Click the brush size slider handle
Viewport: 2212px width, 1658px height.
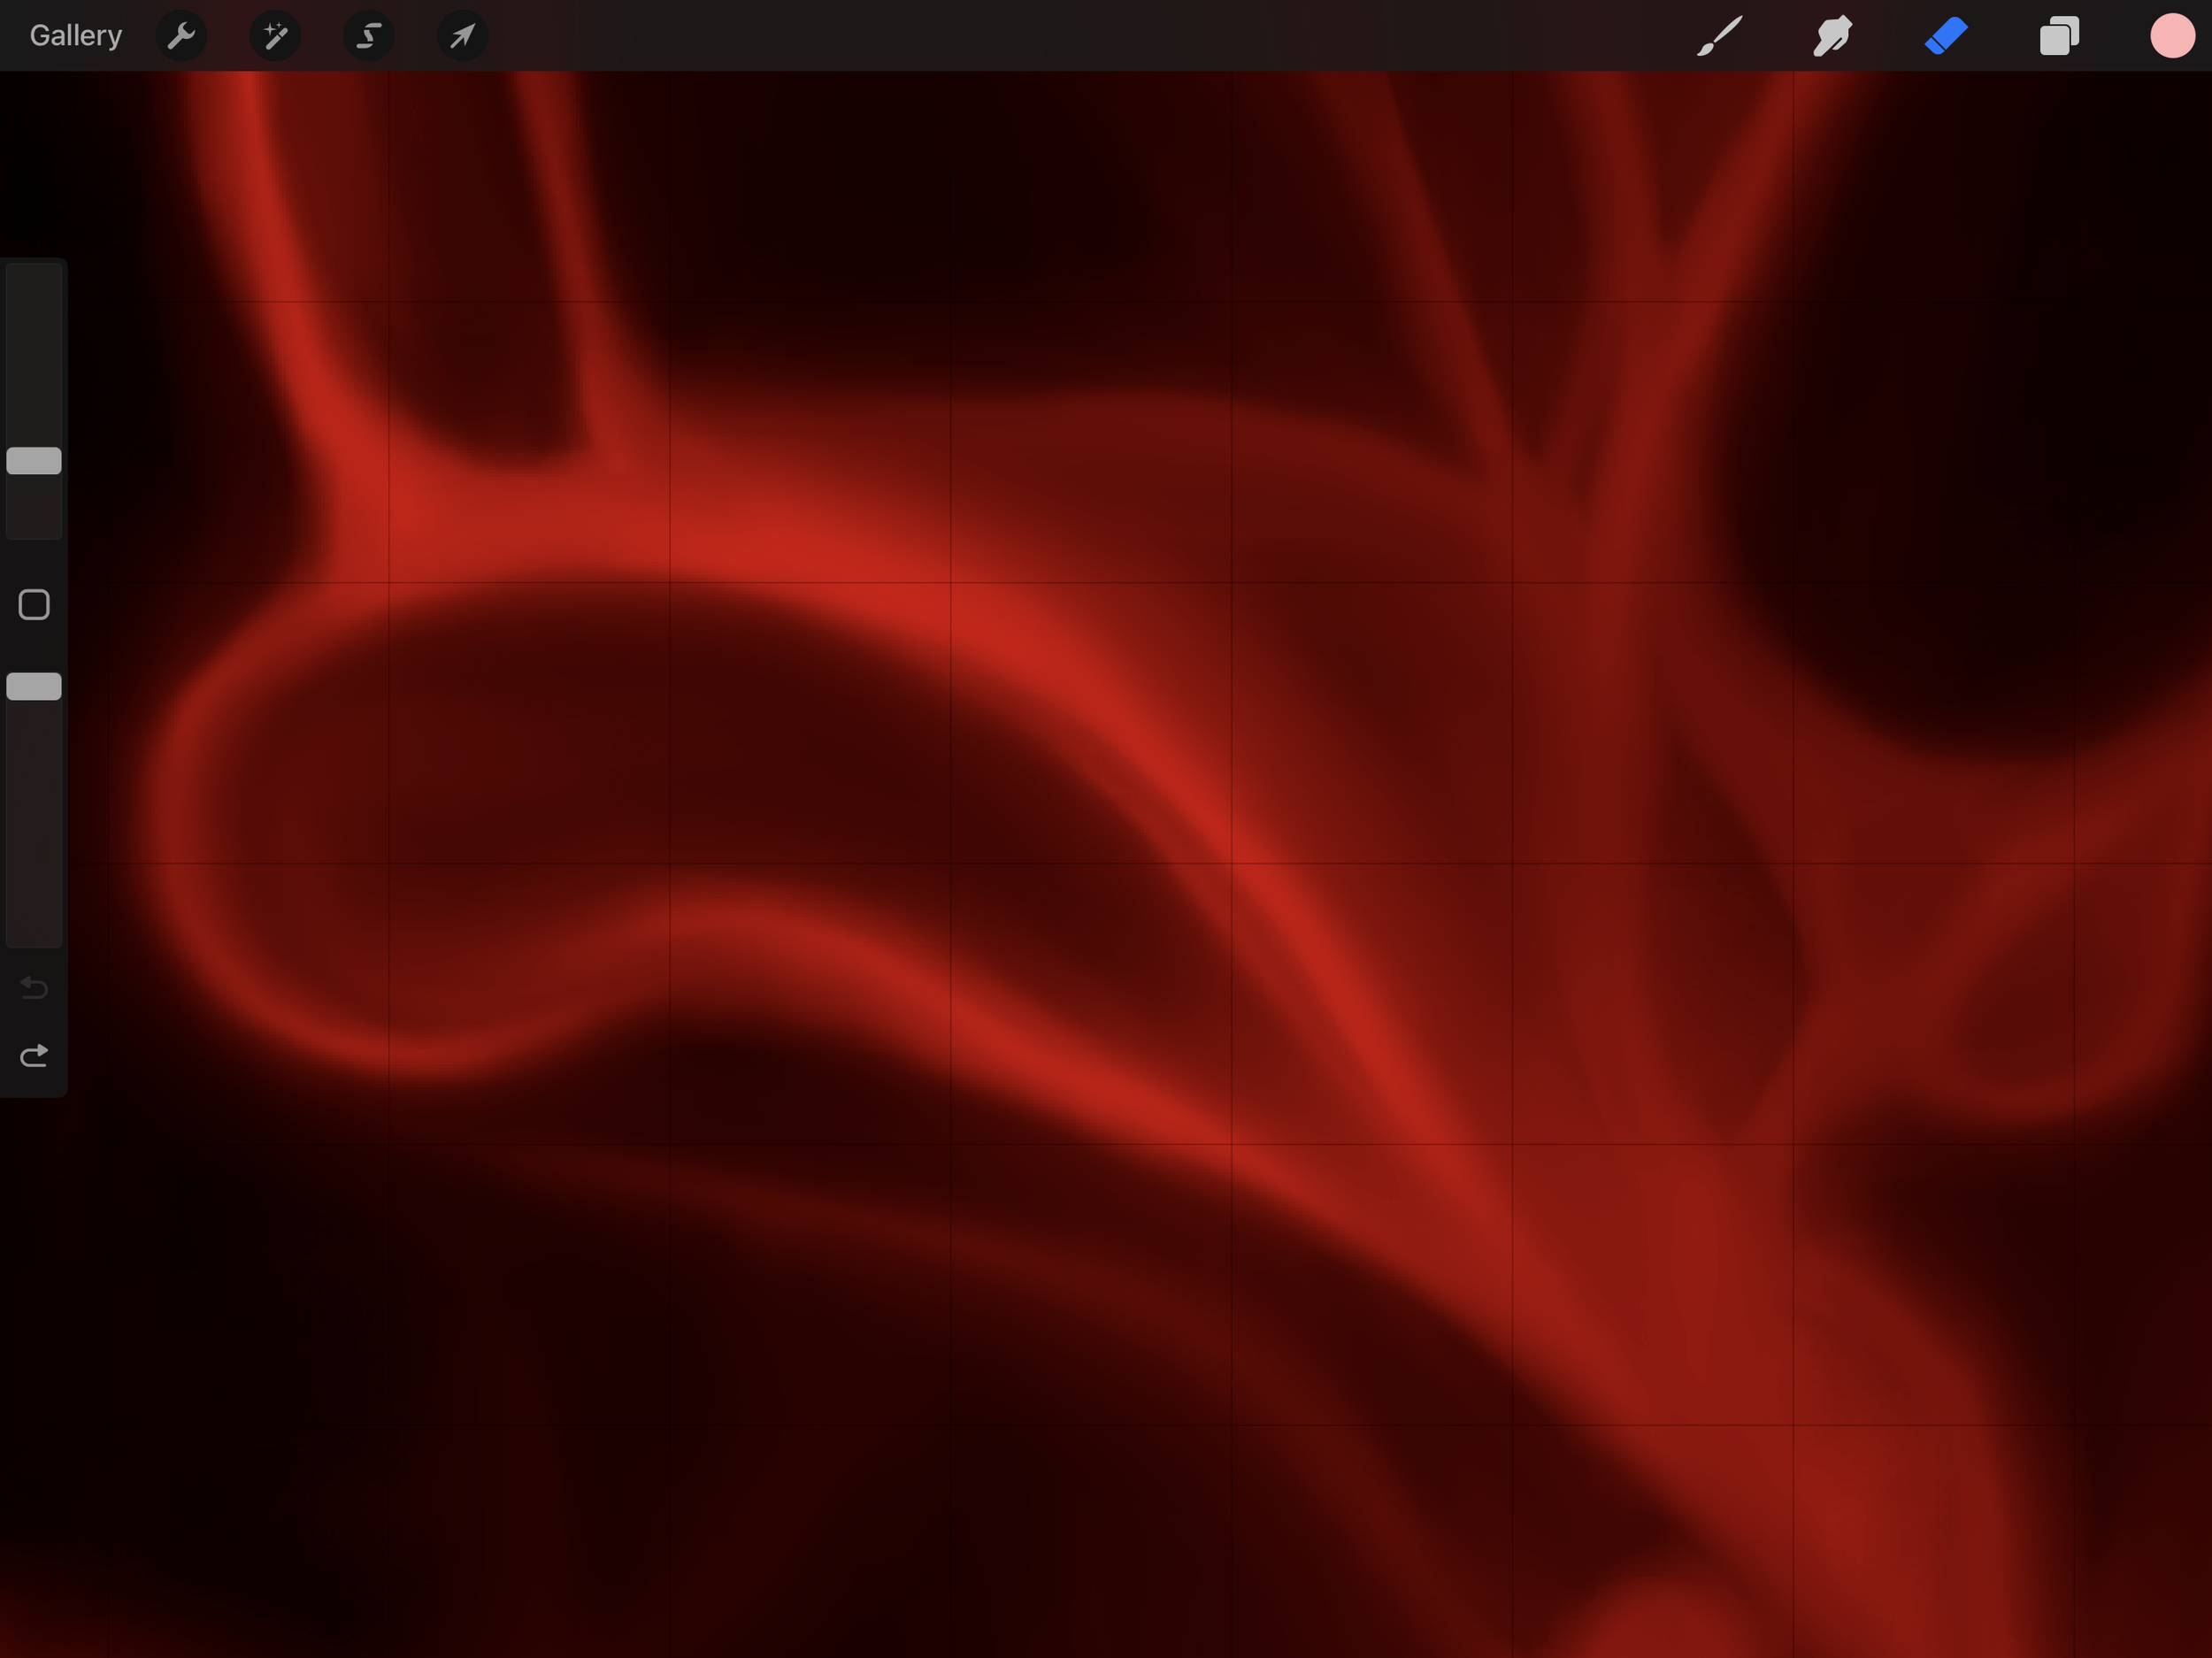[x=34, y=461]
